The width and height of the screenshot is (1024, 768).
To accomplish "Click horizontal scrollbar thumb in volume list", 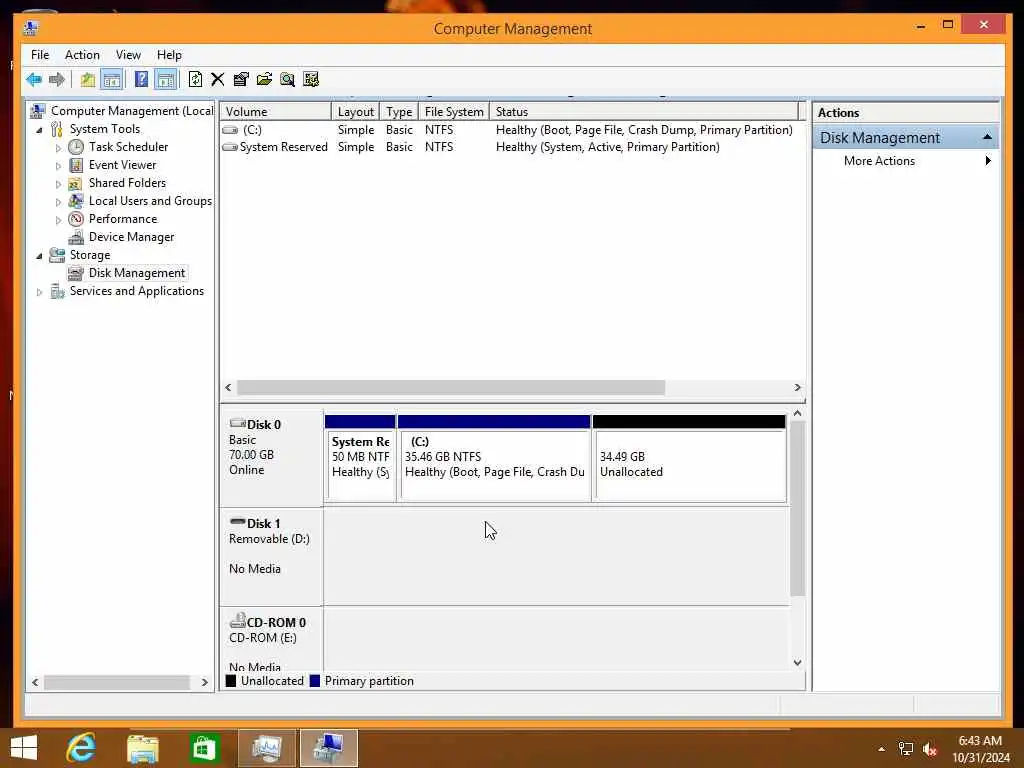I will [x=451, y=388].
